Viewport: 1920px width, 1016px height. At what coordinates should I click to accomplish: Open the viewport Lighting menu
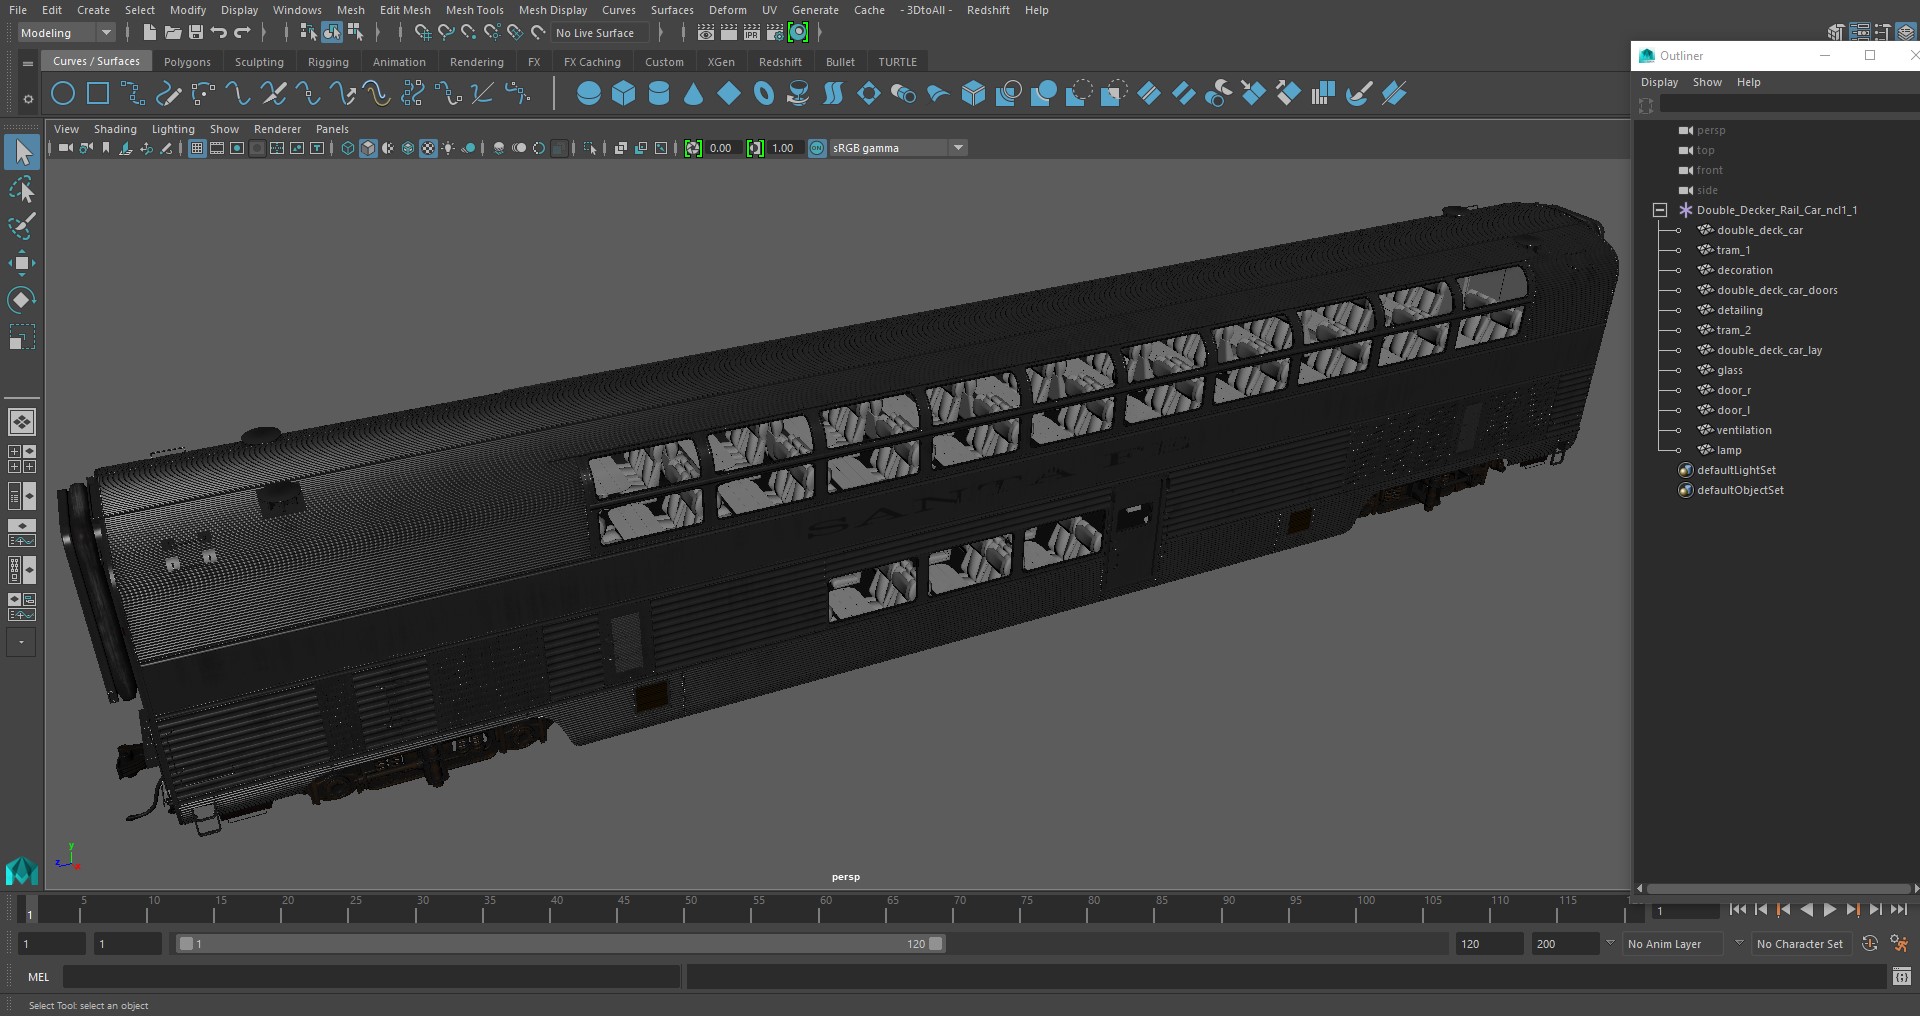[x=173, y=129]
